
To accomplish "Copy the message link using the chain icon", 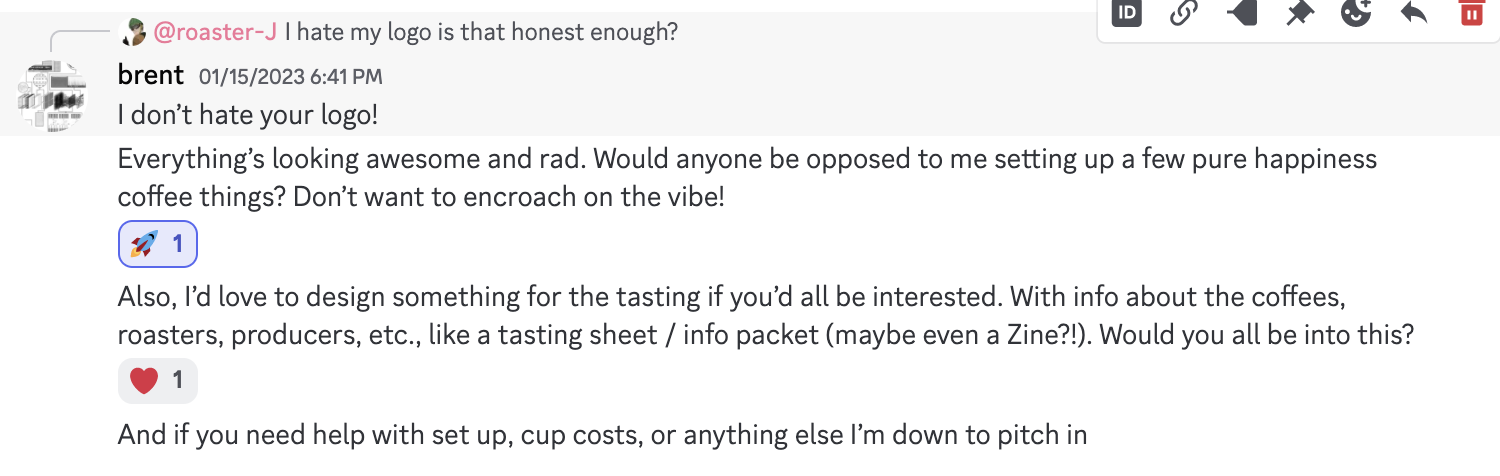I will (1184, 13).
